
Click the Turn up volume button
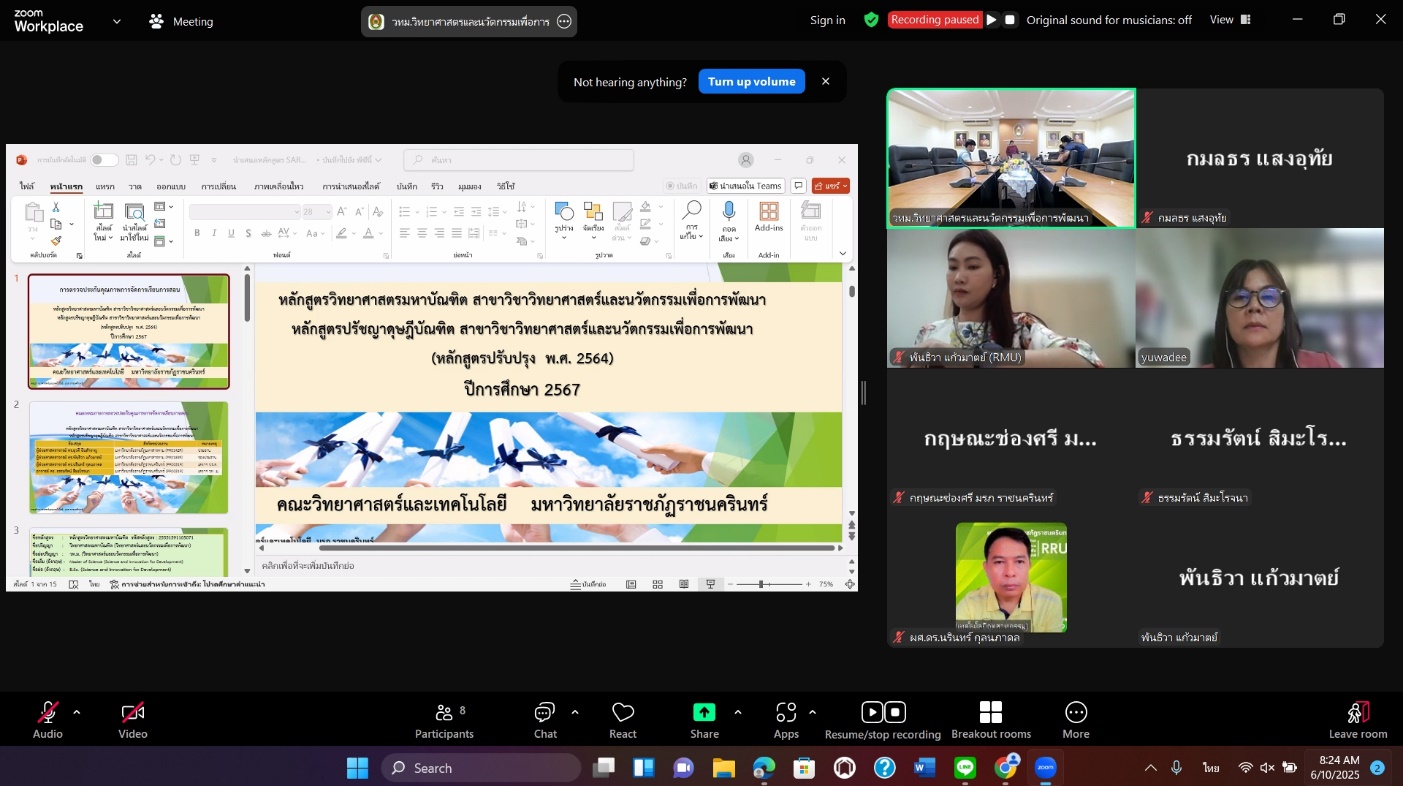pos(751,82)
